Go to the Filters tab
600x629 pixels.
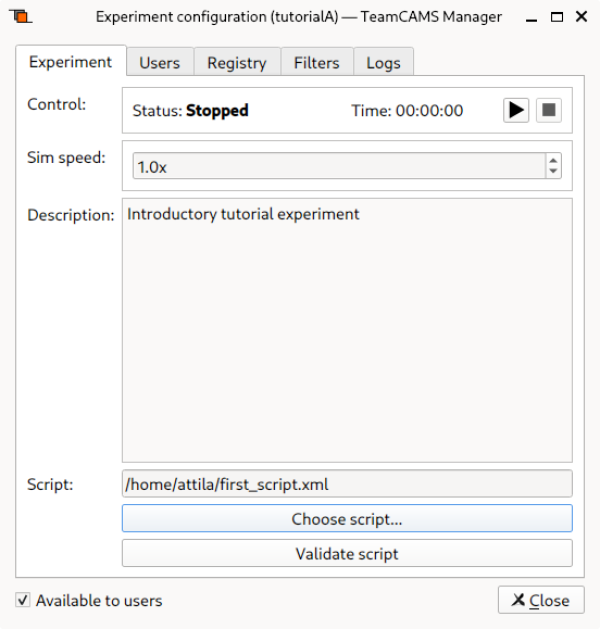316,63
